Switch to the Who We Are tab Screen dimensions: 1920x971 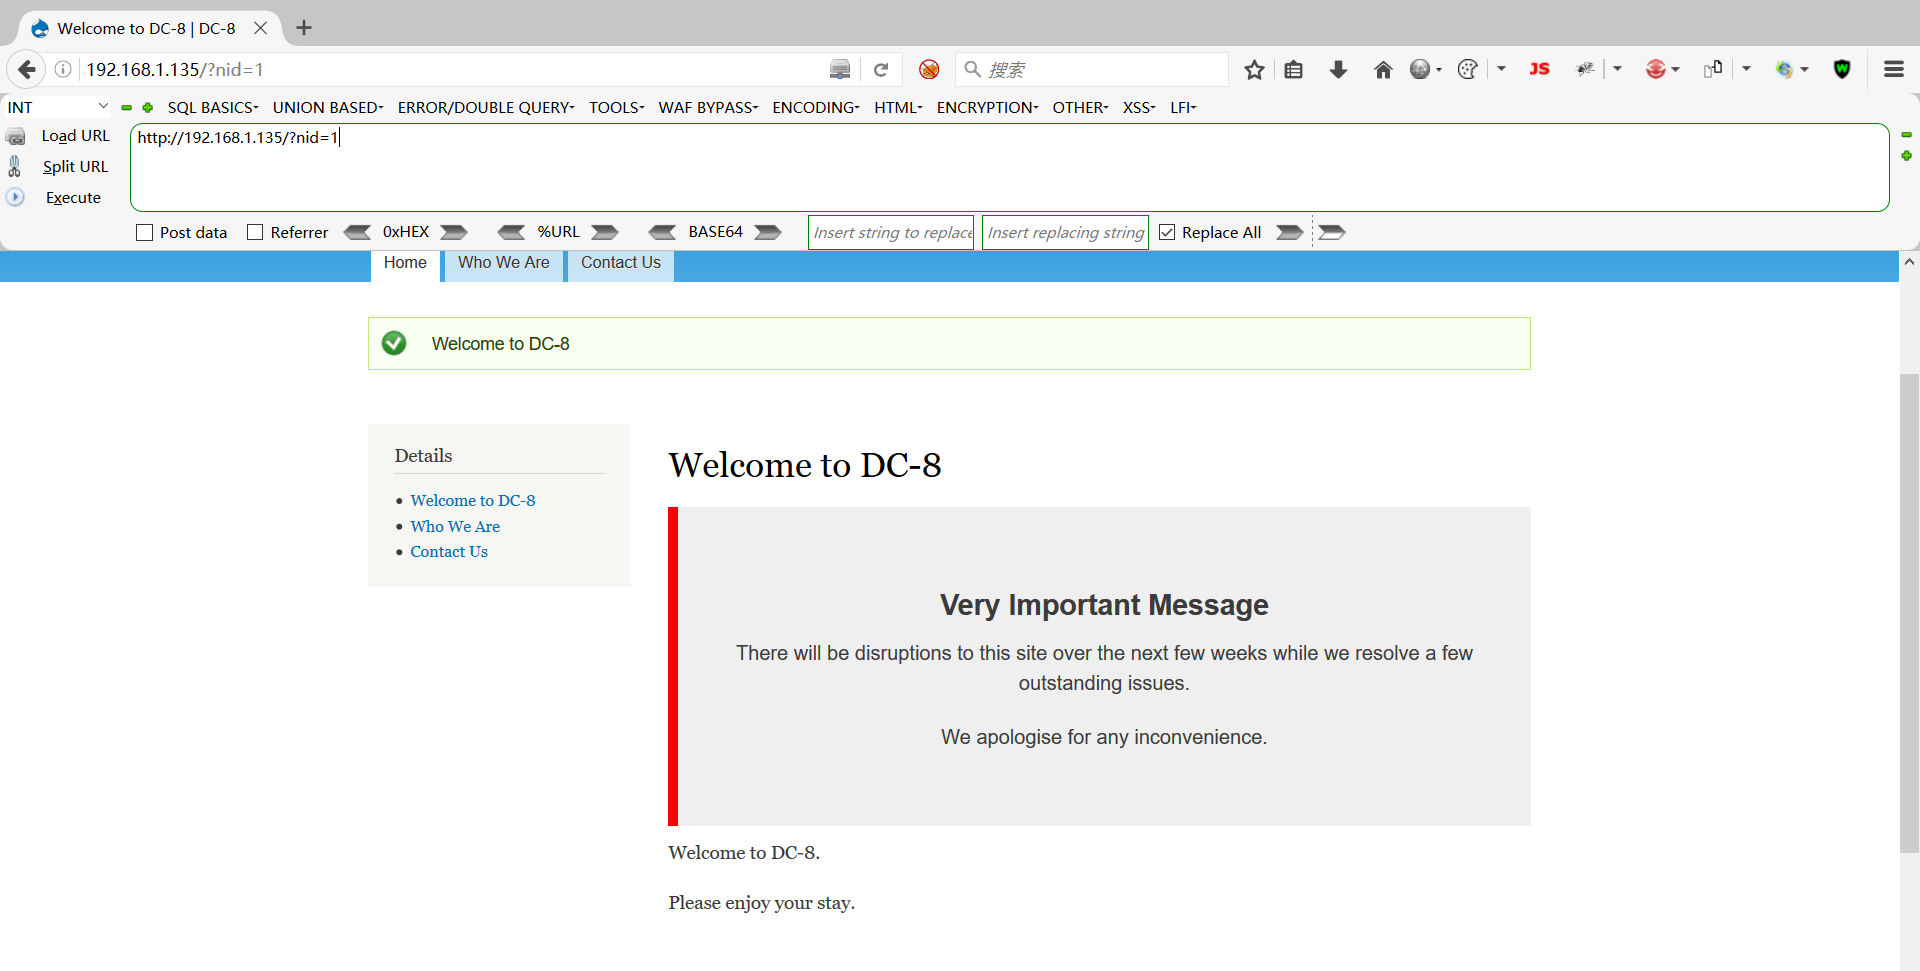click(x=504, y=265)
